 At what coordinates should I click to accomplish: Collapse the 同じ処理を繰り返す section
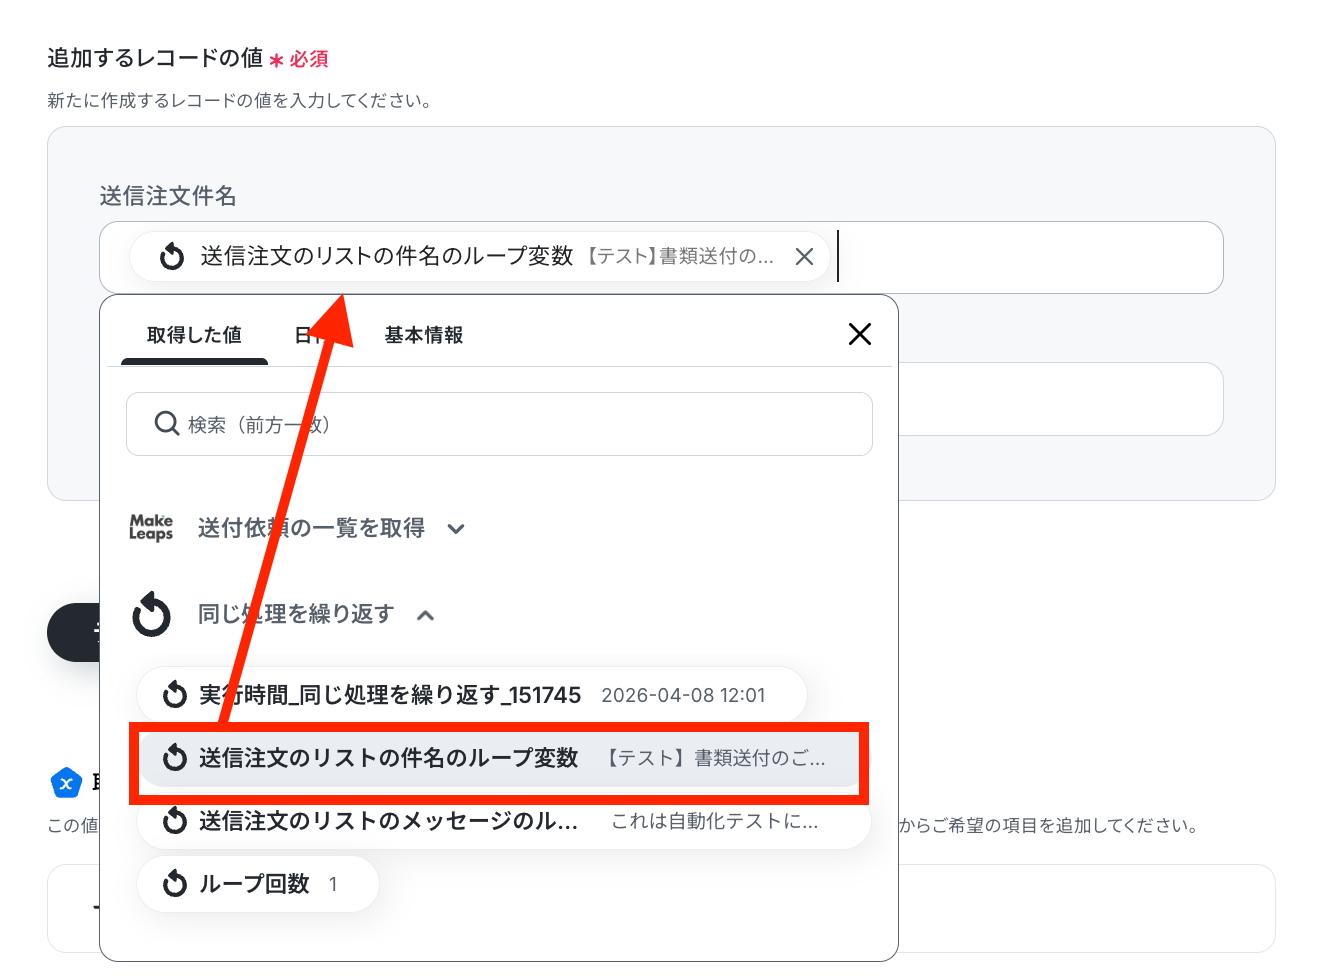[425, 615]
